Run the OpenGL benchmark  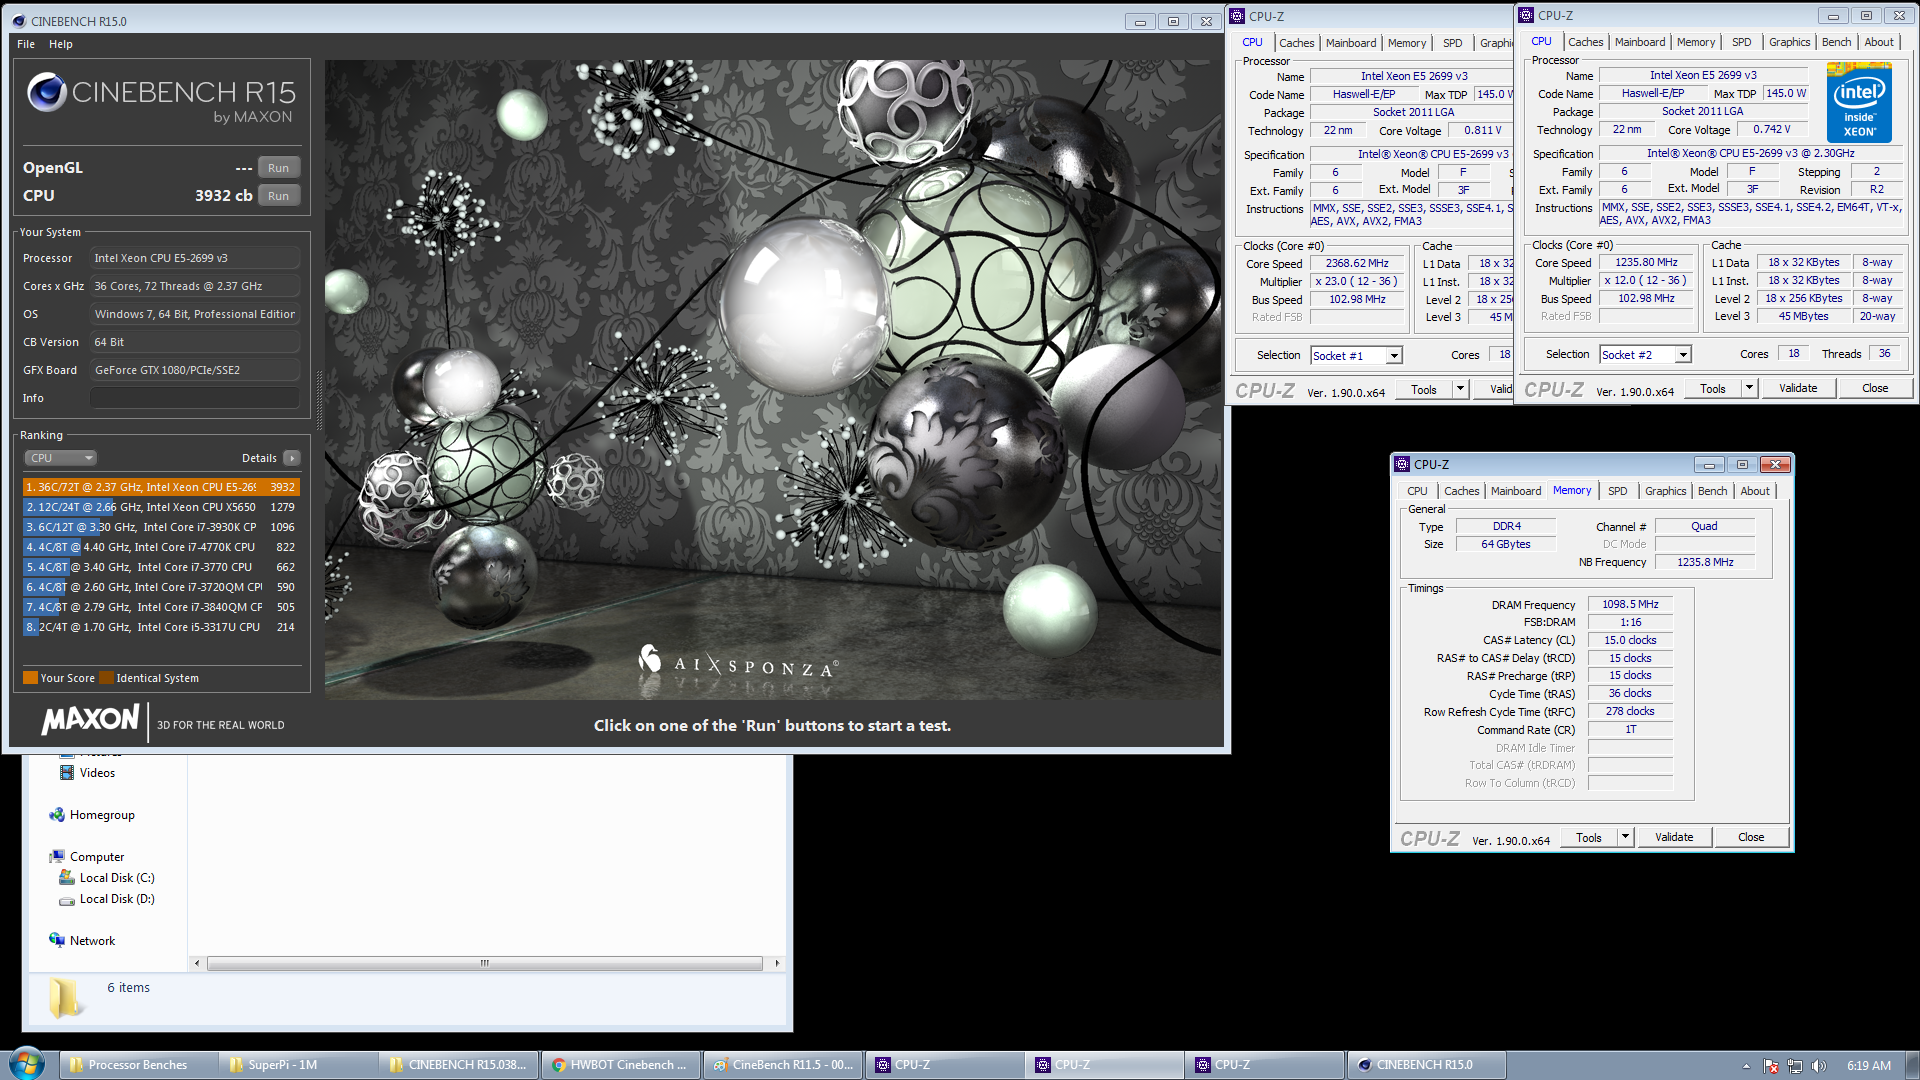[279, 168]
